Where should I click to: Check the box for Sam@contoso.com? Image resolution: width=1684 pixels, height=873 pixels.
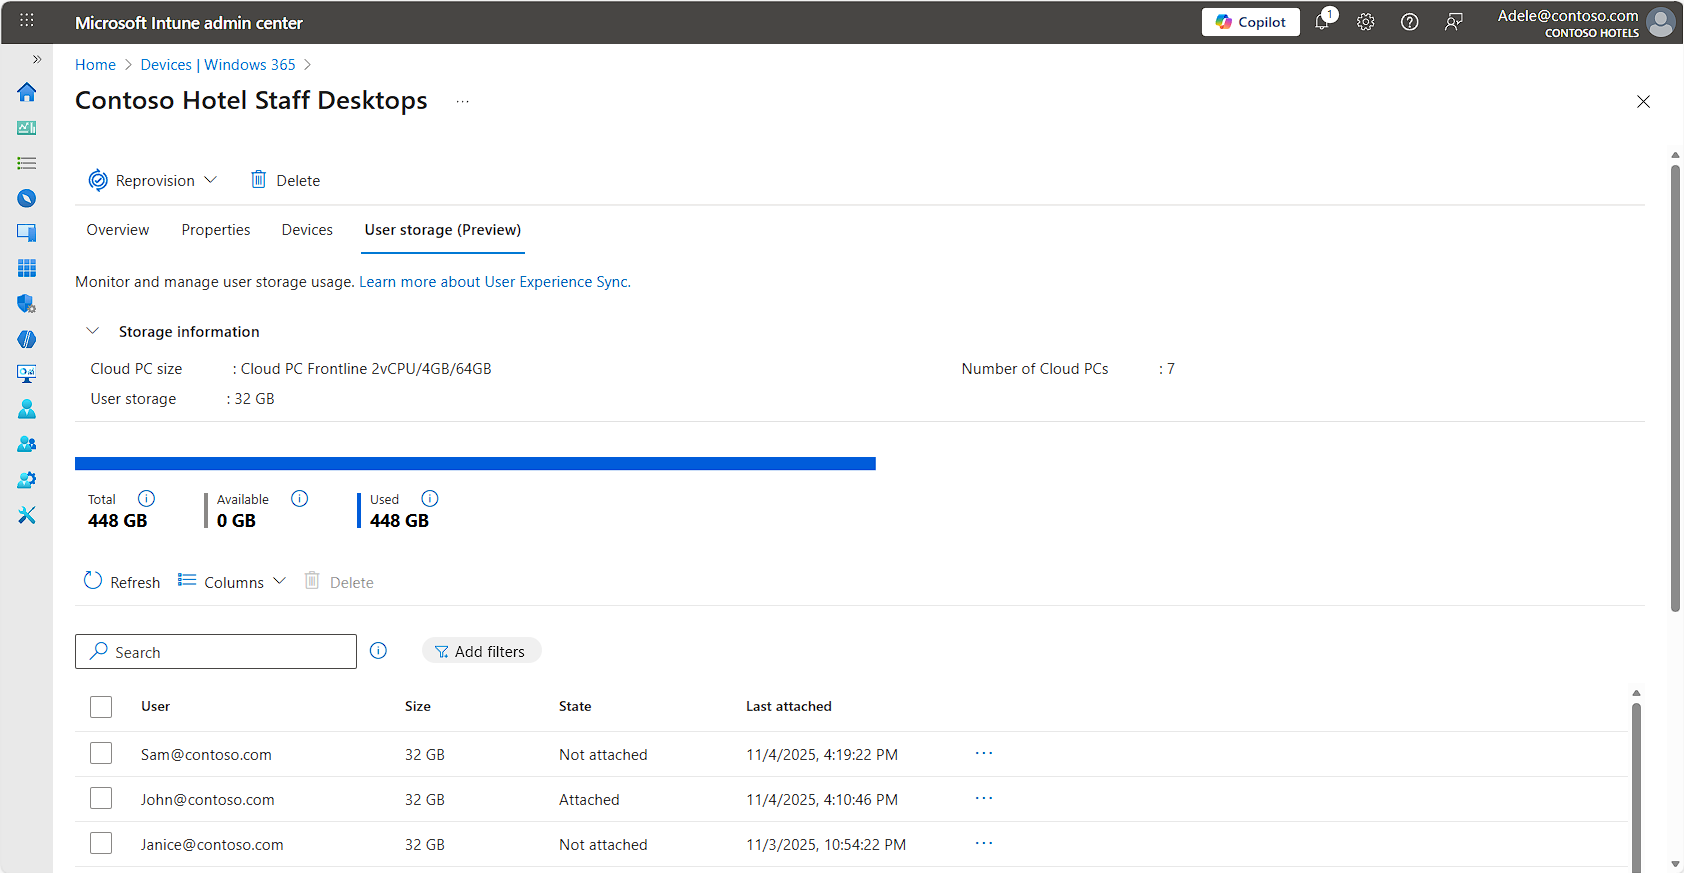click(101, 753)
